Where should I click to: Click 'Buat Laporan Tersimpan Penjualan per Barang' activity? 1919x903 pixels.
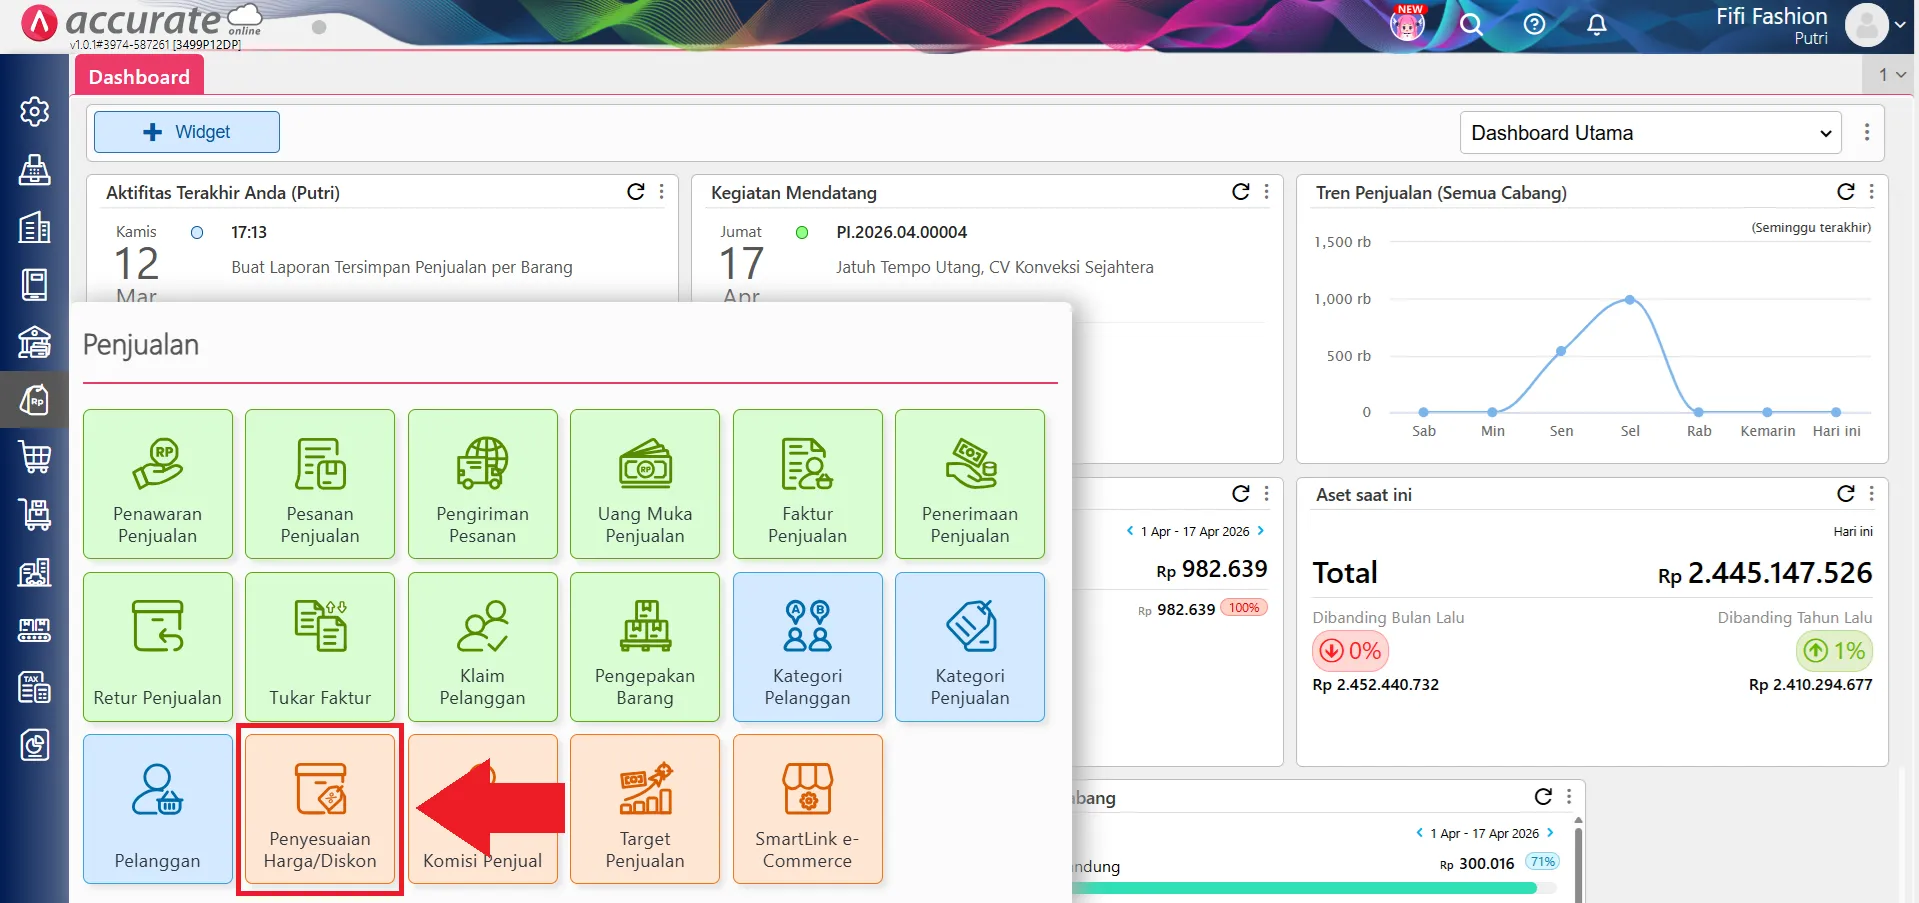coord(402,267)
